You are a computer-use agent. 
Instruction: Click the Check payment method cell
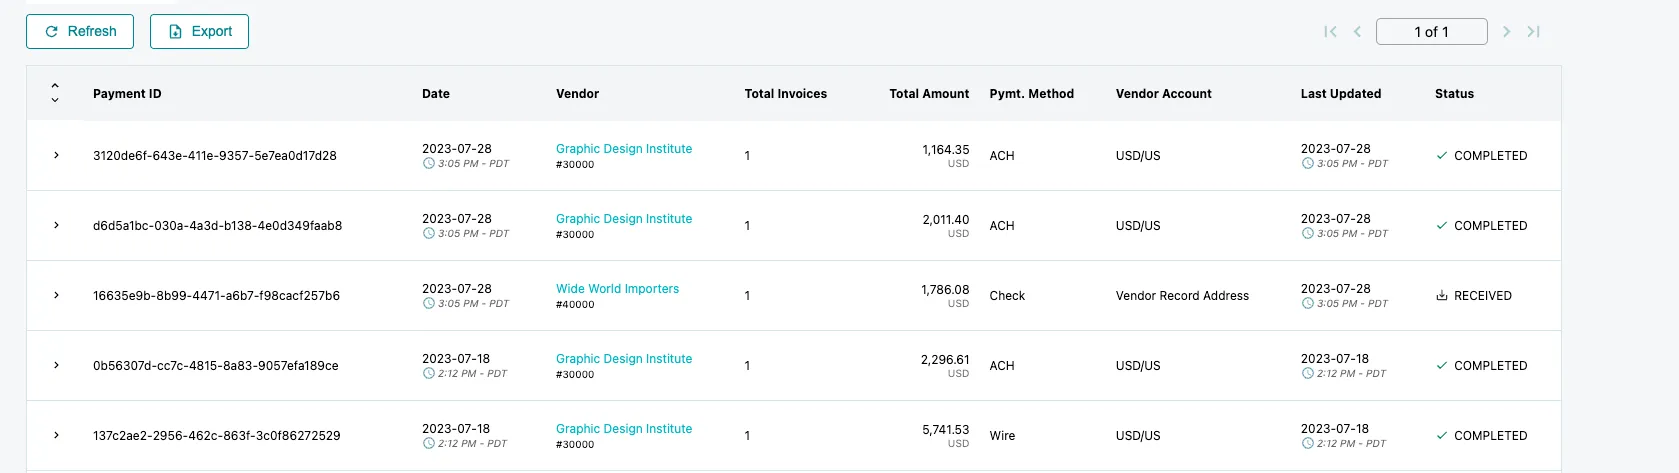(1007, 296)
